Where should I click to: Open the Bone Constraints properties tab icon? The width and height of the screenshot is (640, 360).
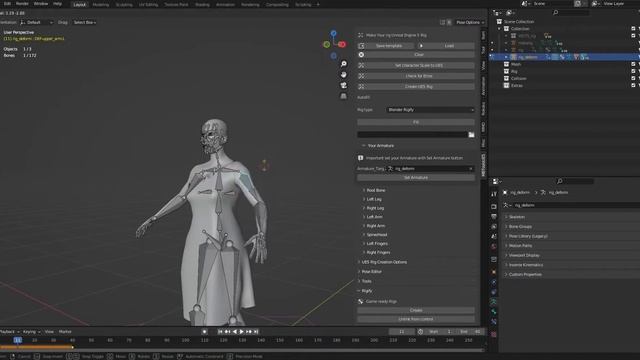pyautogui.click(x=493, y=322)
